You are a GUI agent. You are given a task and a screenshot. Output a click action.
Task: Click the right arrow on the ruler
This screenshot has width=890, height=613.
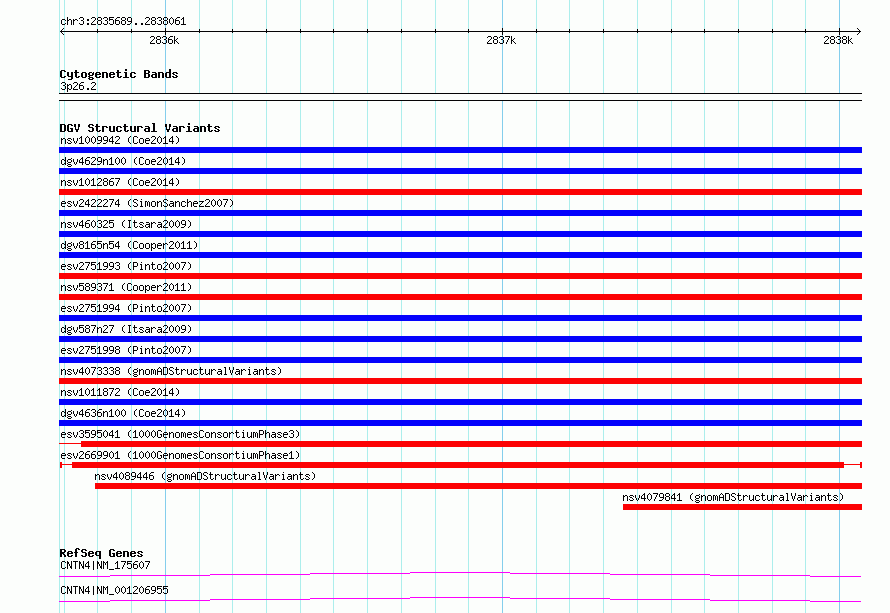(x=859, y=31)
